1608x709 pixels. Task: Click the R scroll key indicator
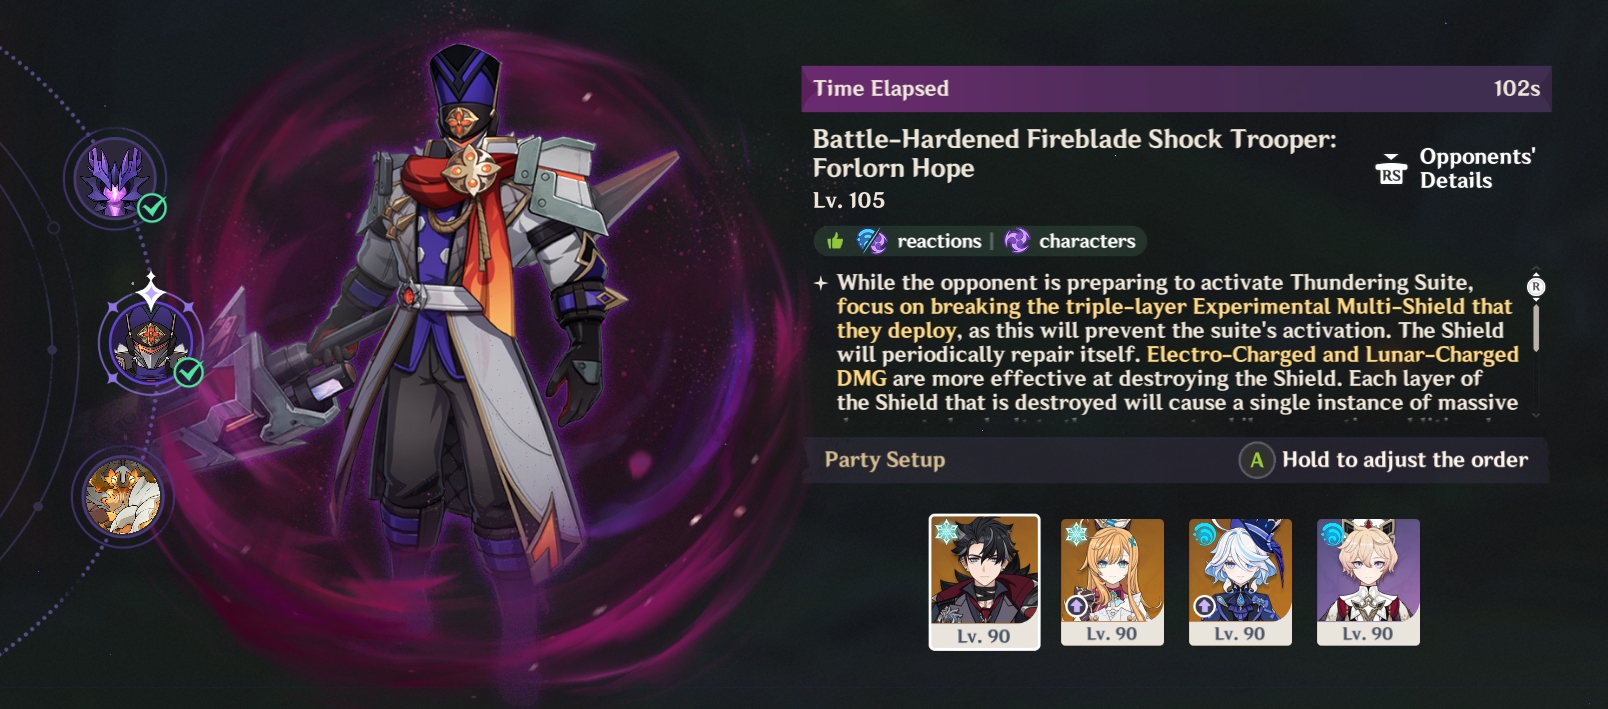[x=1536, y=287]
